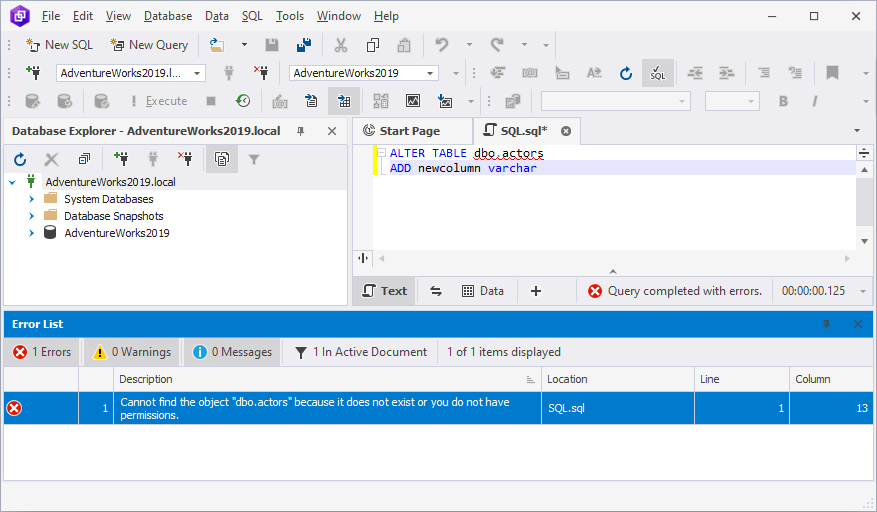Open the Tools menu
This screenshot has height=512, width=877.
290,16
